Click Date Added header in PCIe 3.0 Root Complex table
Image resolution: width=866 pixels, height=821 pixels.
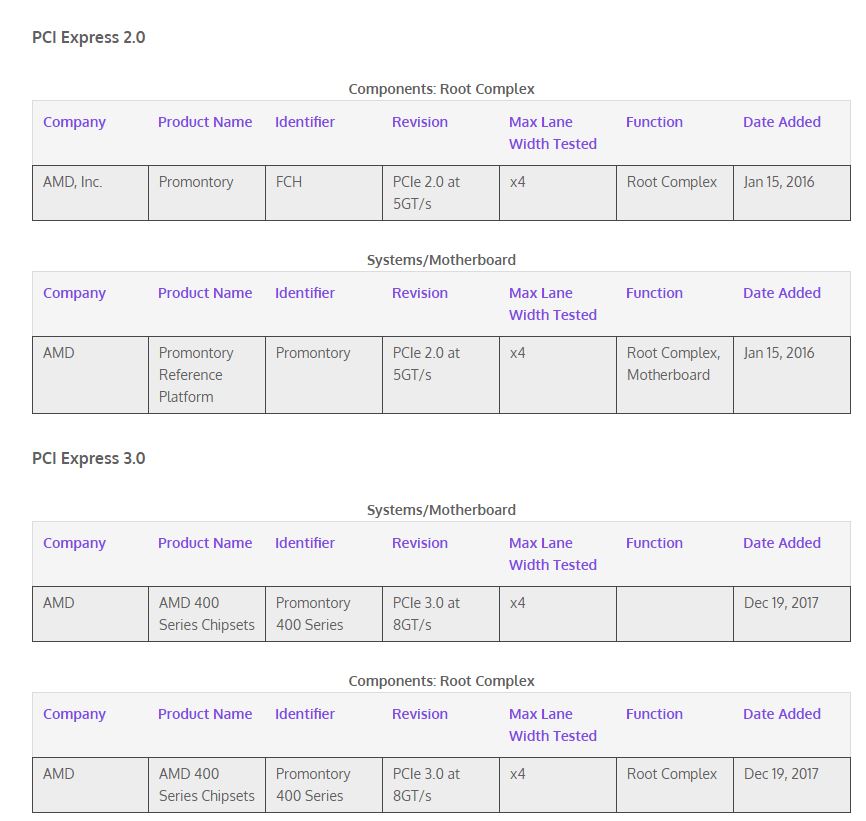point(781,714)
